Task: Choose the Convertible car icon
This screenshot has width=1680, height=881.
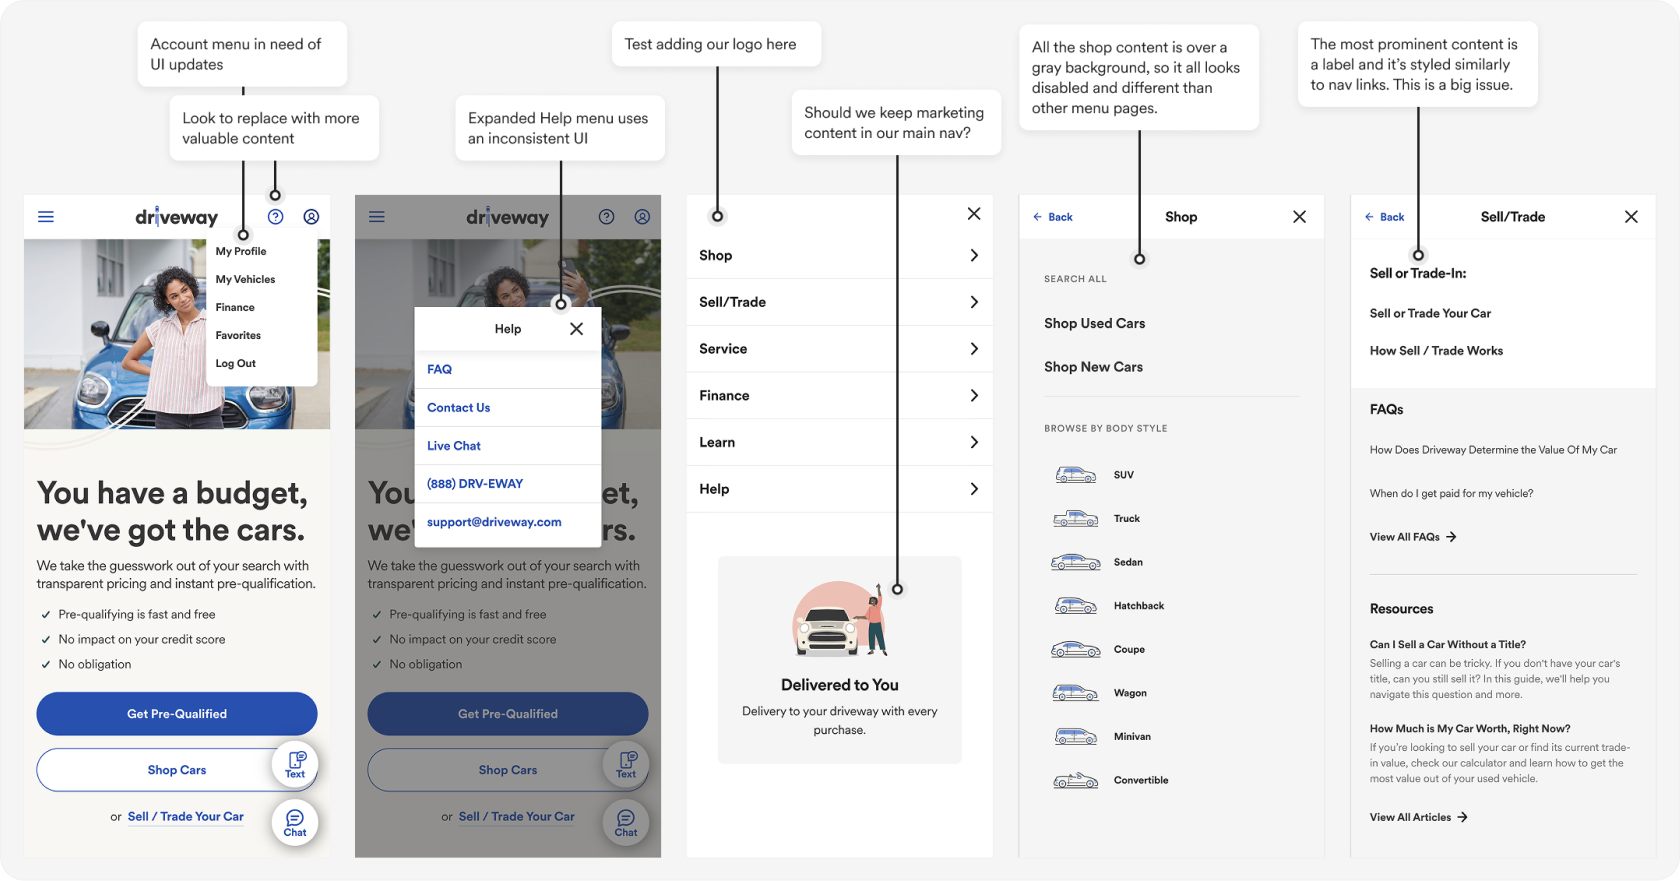Action: (1075, 780)
